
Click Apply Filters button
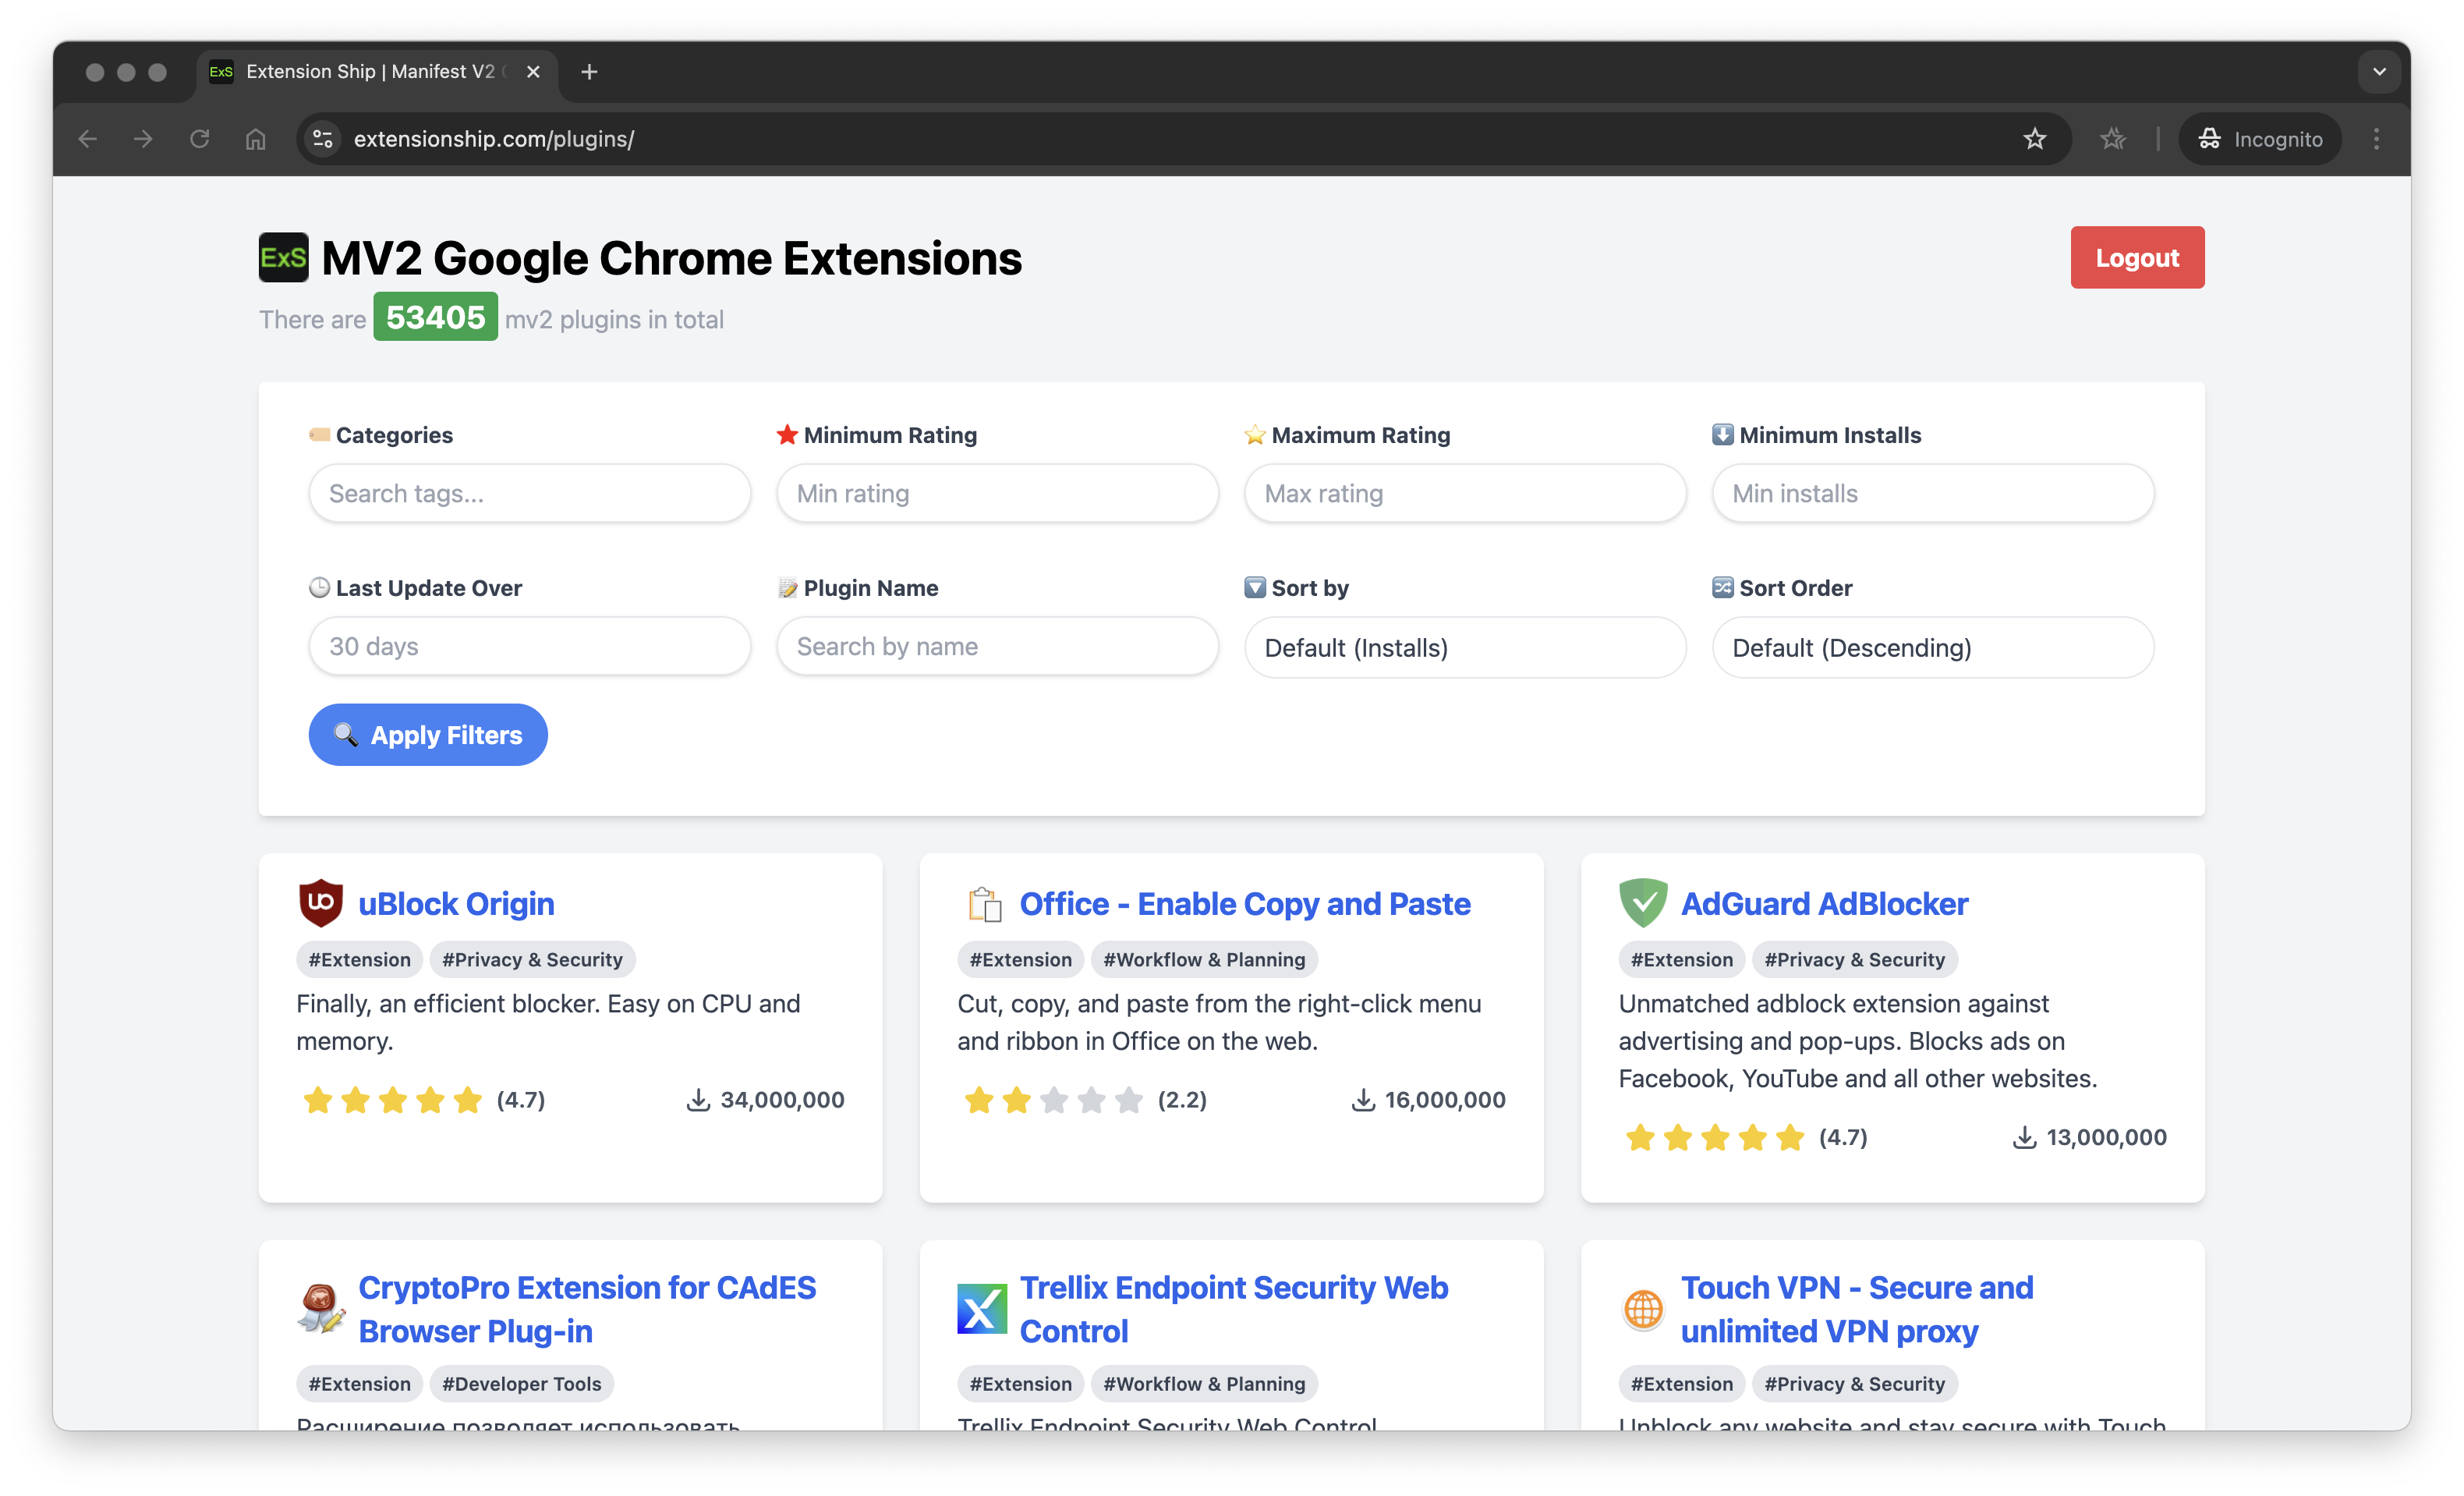428,735
